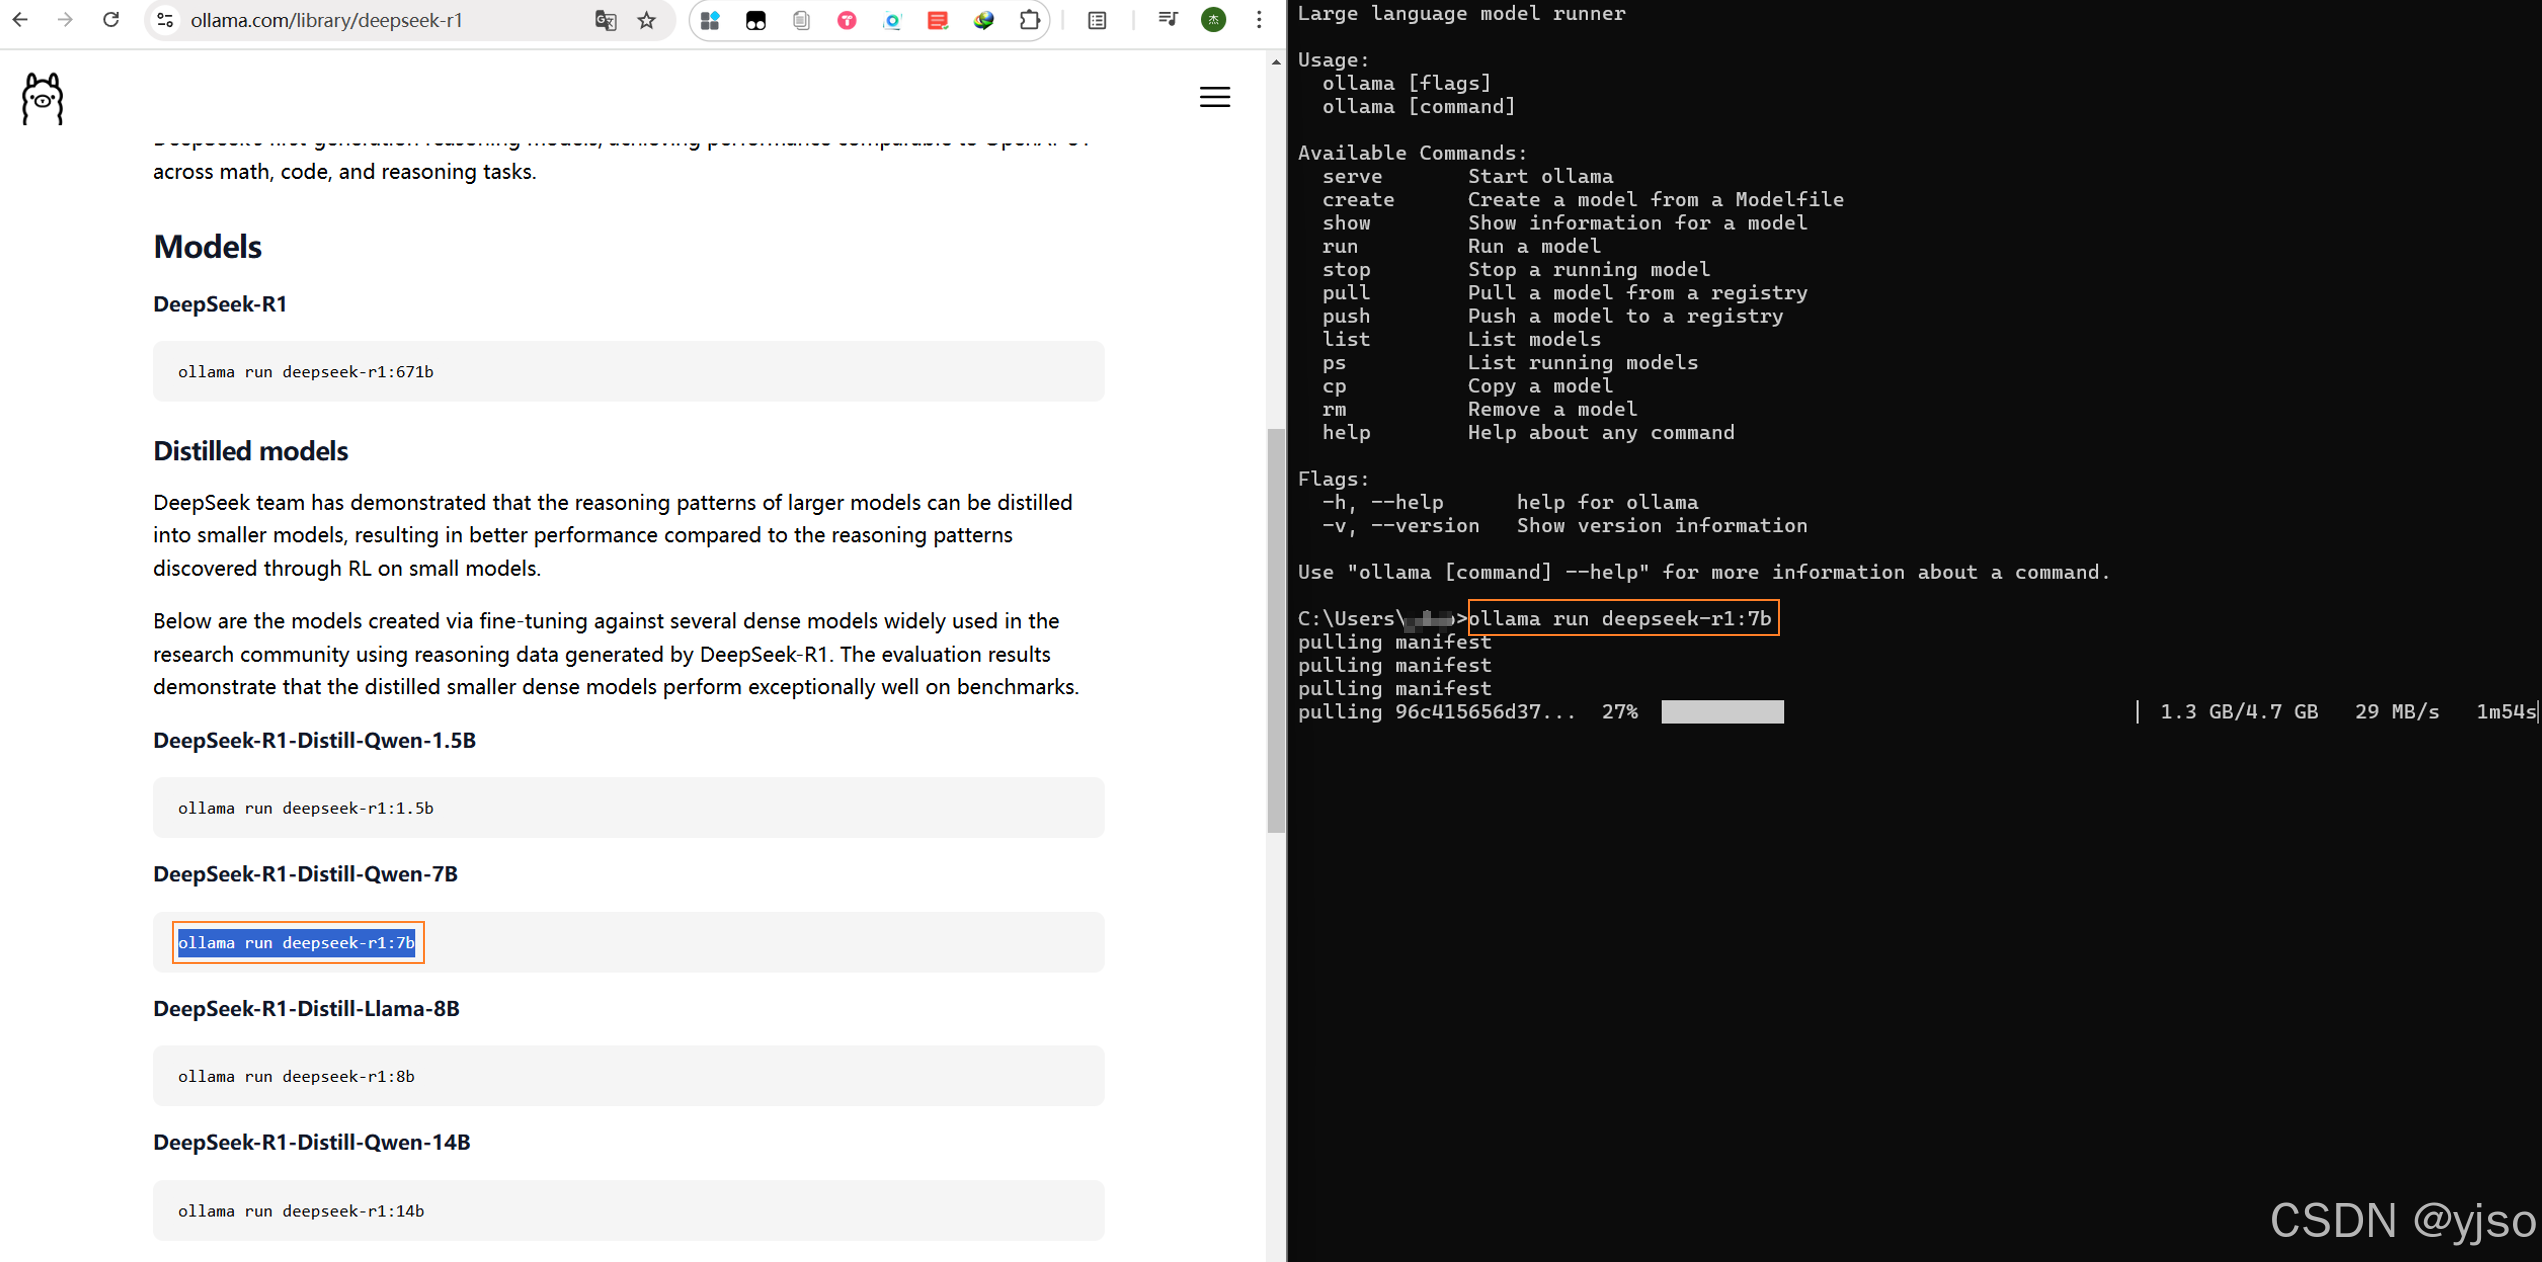Click the media control playlist icon
Image resolution: width=2542 pixels, height=1262 pixels.
pos(1167,20)
